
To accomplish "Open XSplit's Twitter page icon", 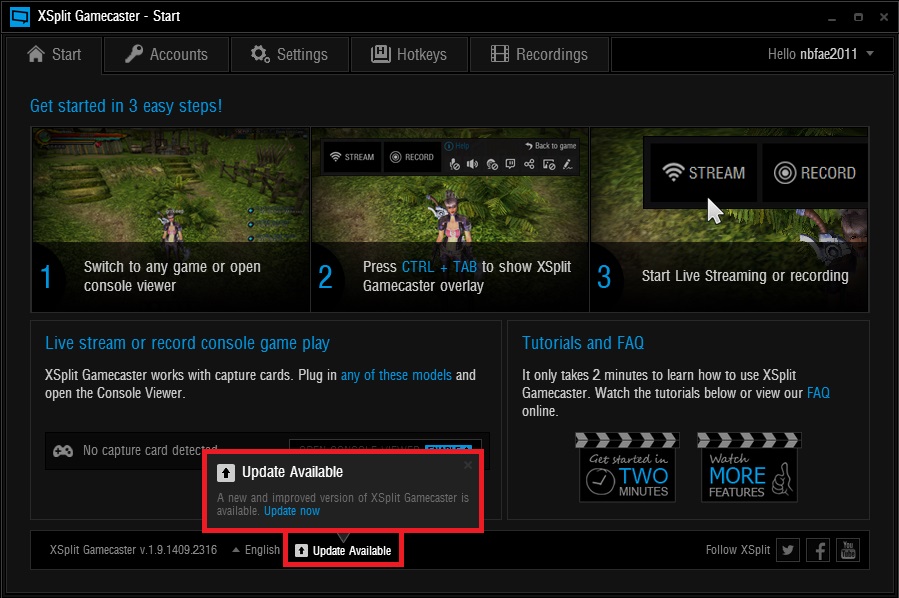I will (788, 550).
